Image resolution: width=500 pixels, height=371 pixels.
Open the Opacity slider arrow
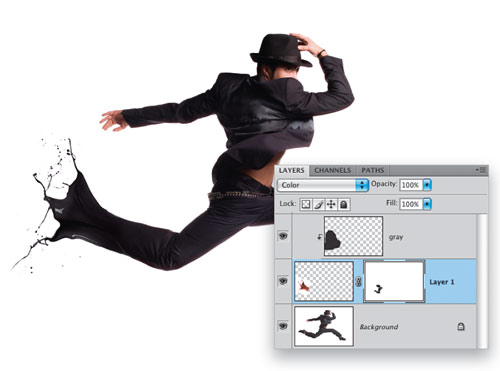pyautogui.click(x=427, y=185)
